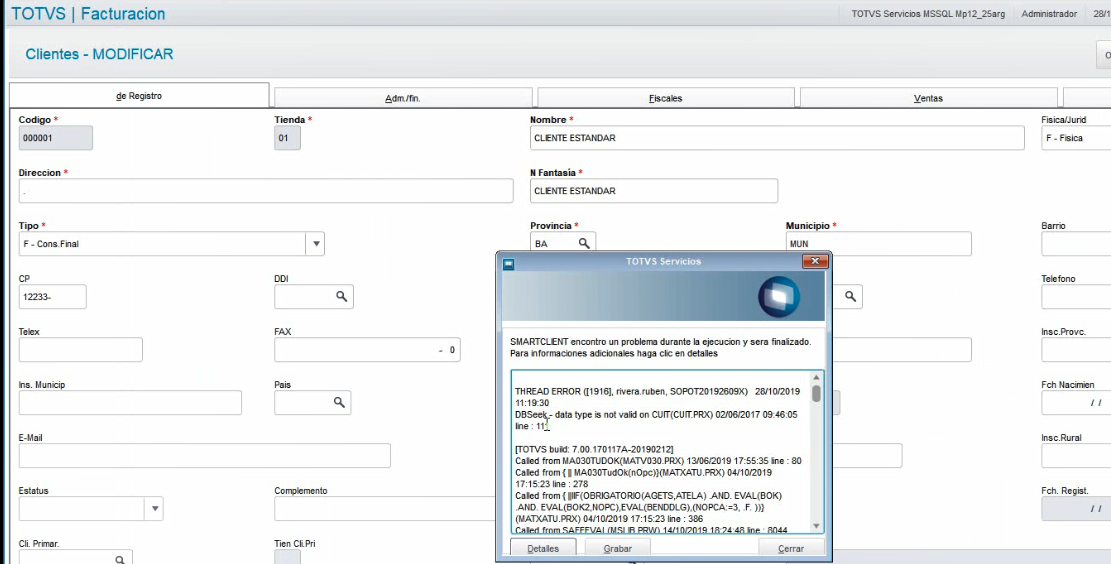Click the E-Mail input field
This screenshot has height=564, width=1111.
tap(205, 456)
